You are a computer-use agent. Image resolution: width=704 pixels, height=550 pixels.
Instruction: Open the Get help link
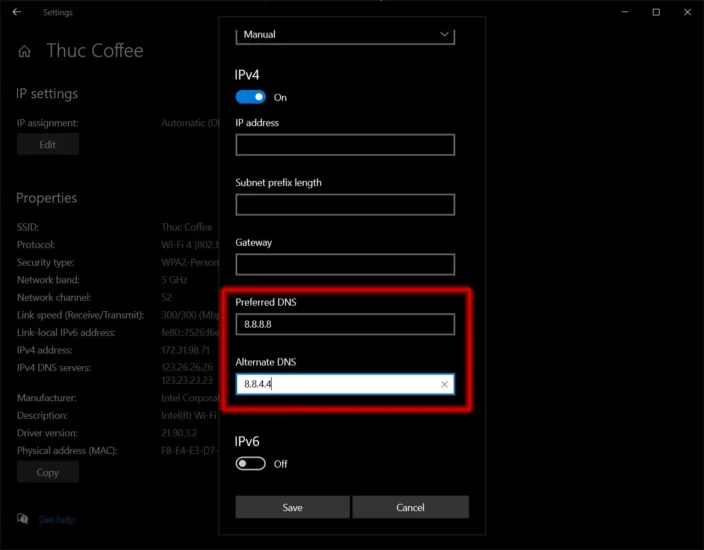(x=57, y=519)
